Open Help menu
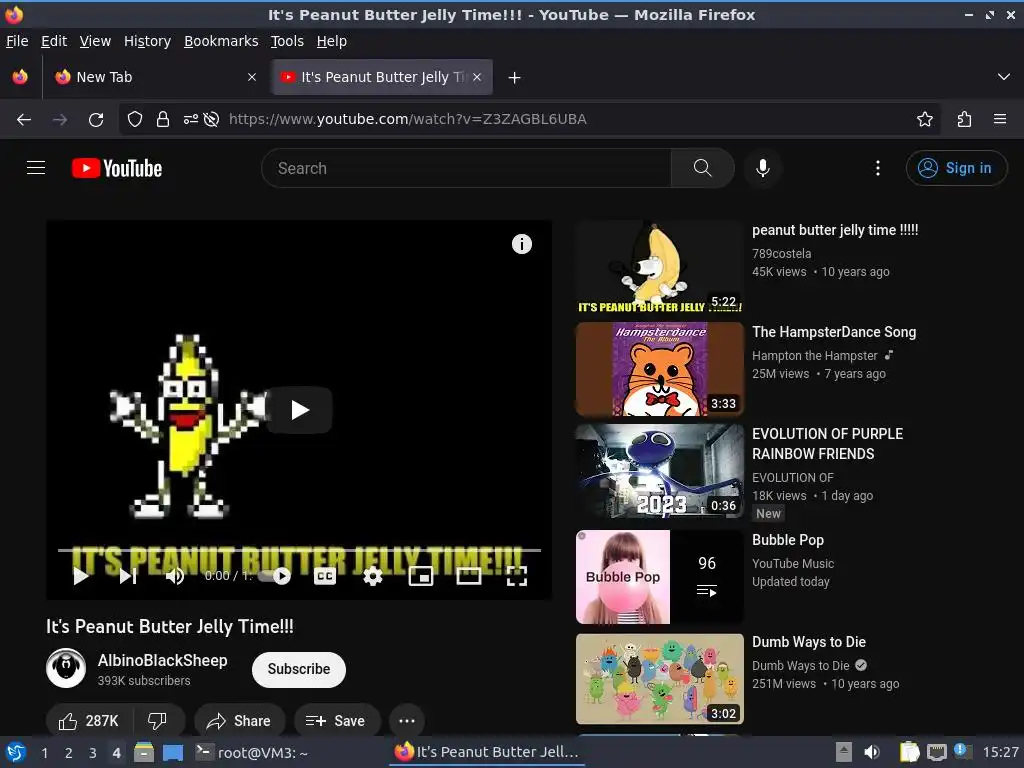Viewport: 1024px width, 768px height. [x=332, y=41]
